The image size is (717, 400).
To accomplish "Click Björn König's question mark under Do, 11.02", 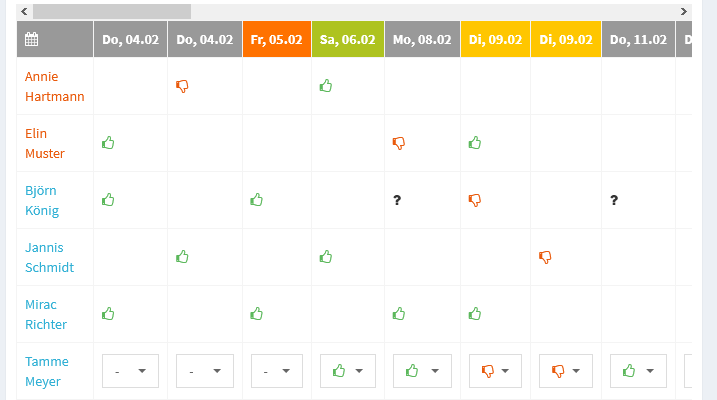I will 614,200.
